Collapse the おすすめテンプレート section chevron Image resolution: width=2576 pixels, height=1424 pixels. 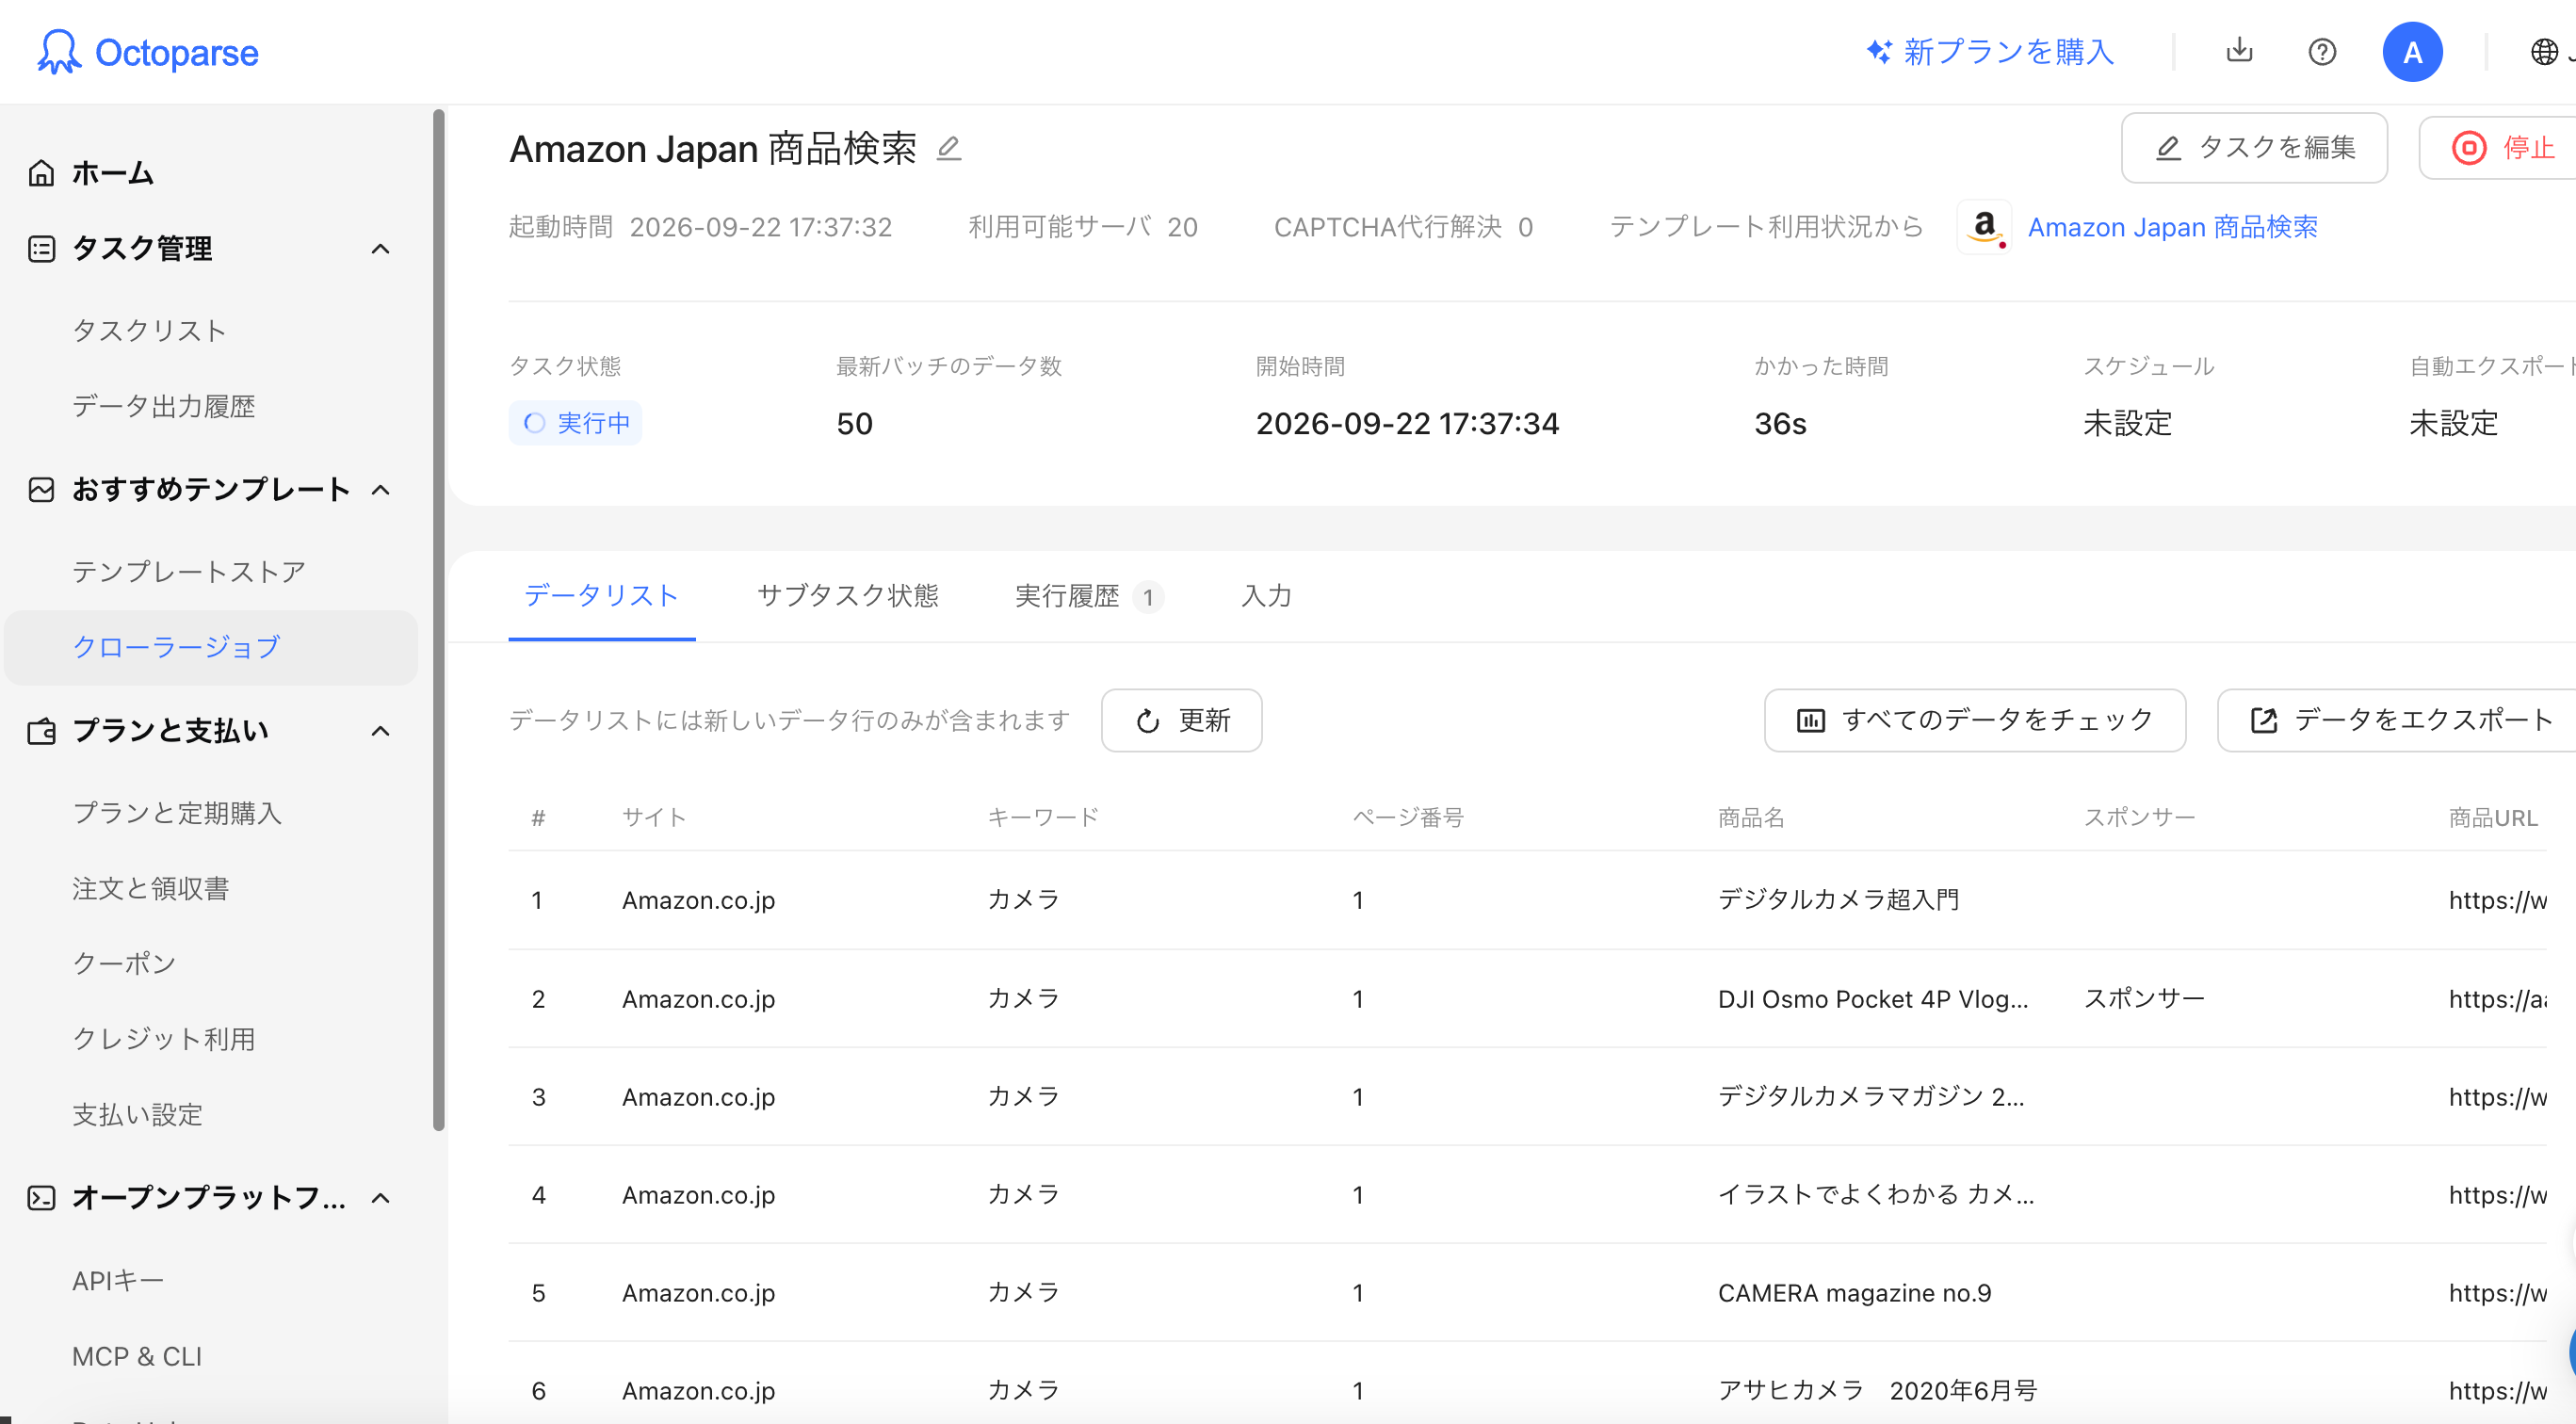click(x=380, y=489)
